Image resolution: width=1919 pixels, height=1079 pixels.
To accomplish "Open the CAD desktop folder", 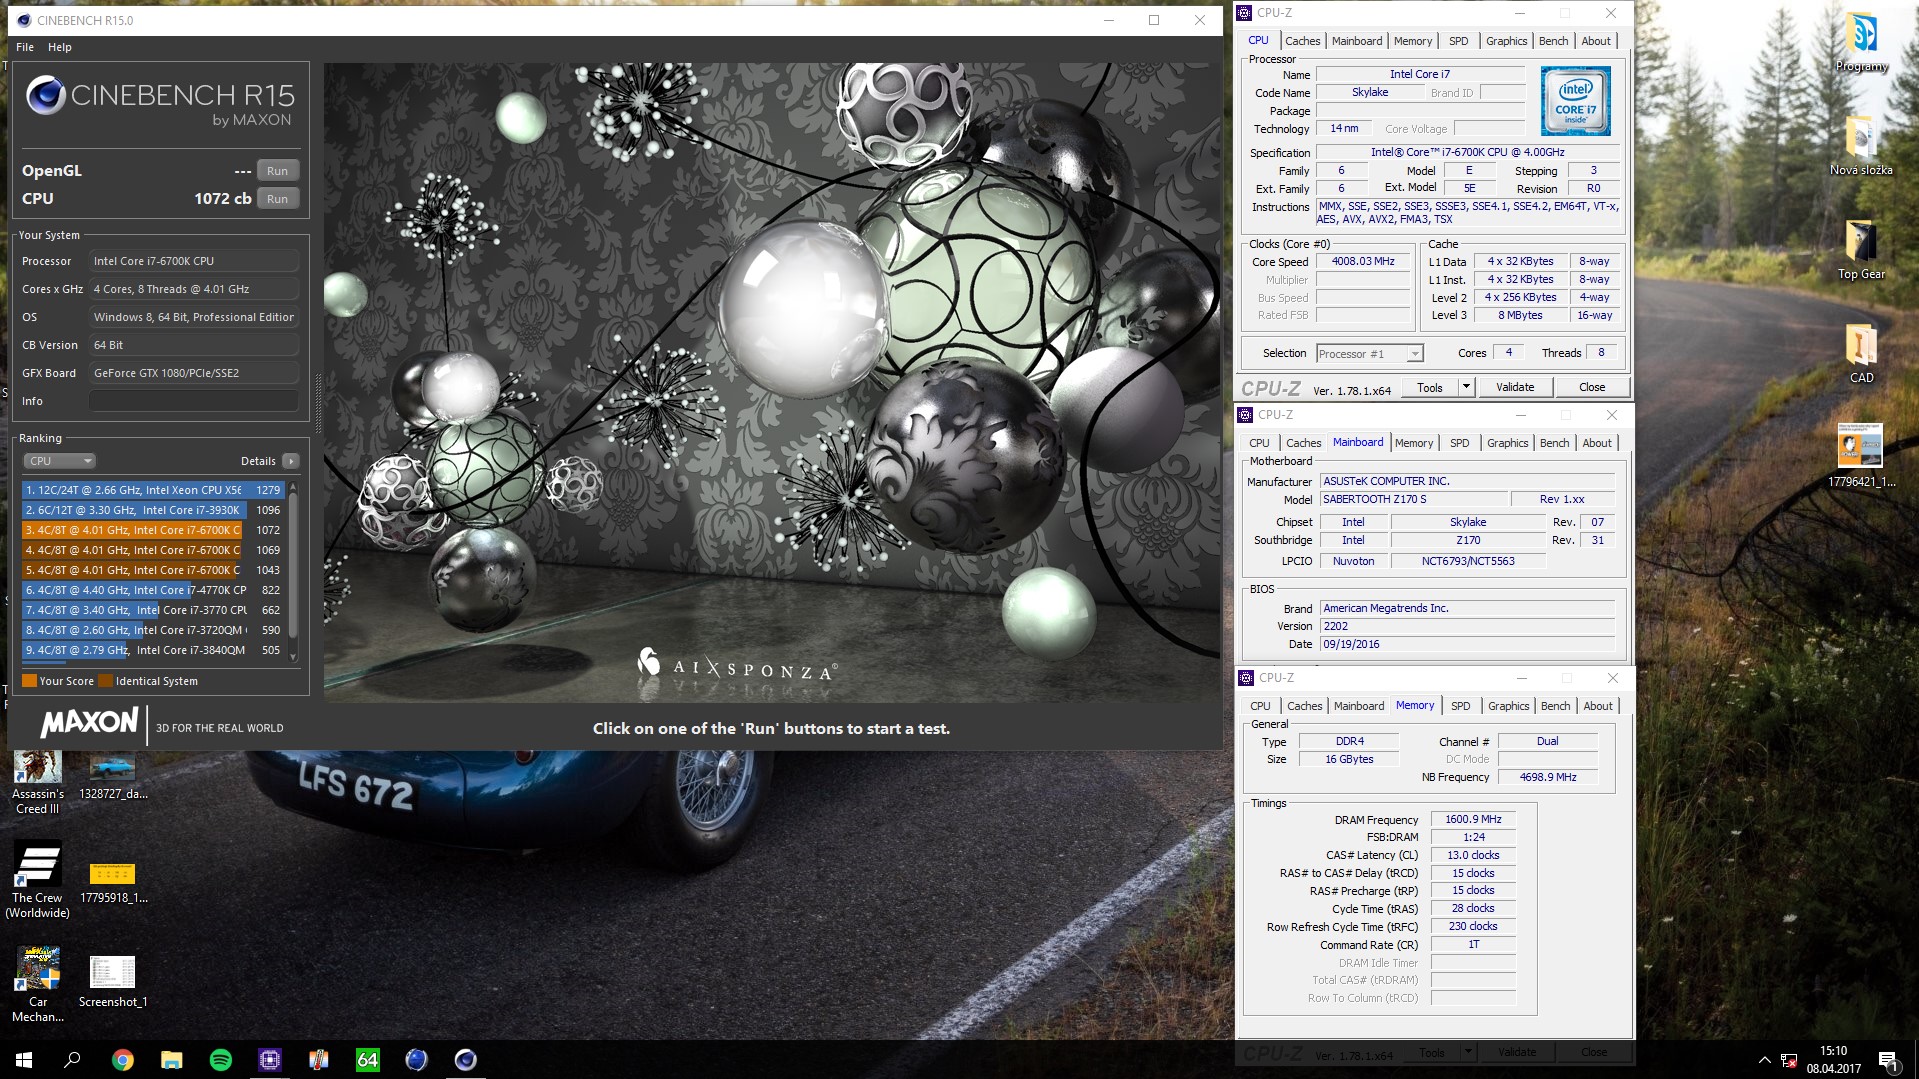I will [1861, 354].
